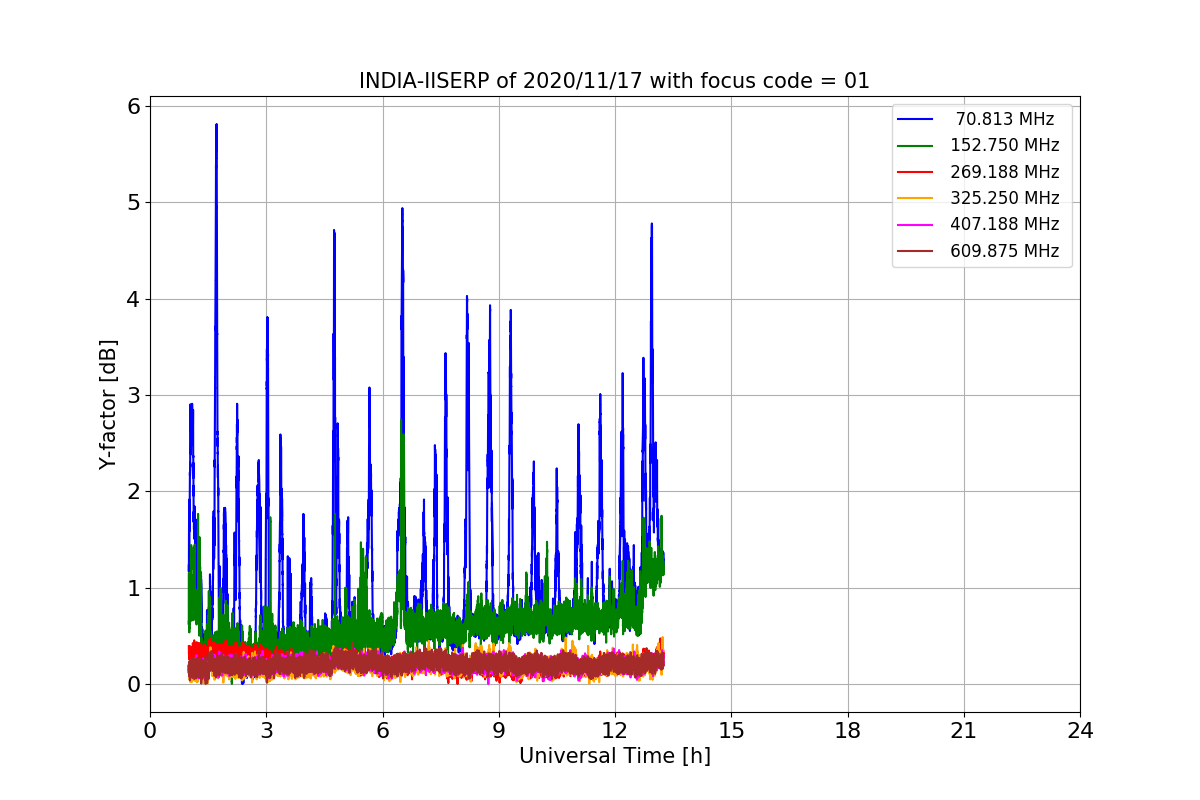
Task: Select the '152.750 MHz' legend label
Action: click(x=1005, y=145)
